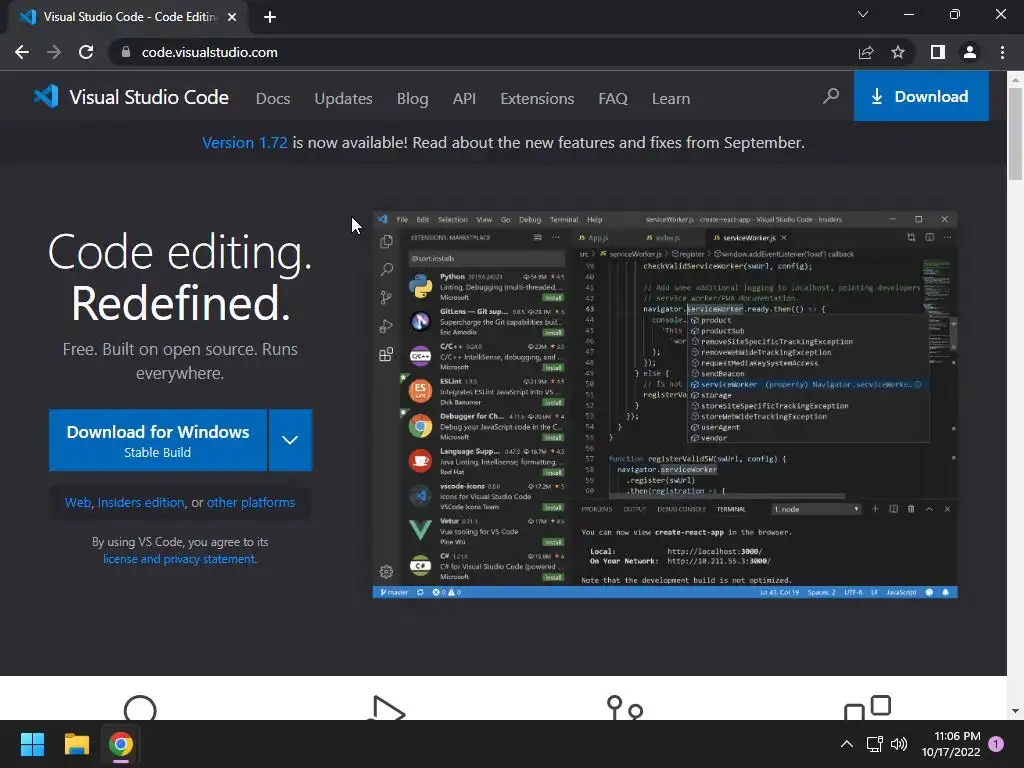Viewport: 1024px width, 768px height.
Task: Open a new tab with plus icon
Action: pyautogui.click(x=270, y=17)
